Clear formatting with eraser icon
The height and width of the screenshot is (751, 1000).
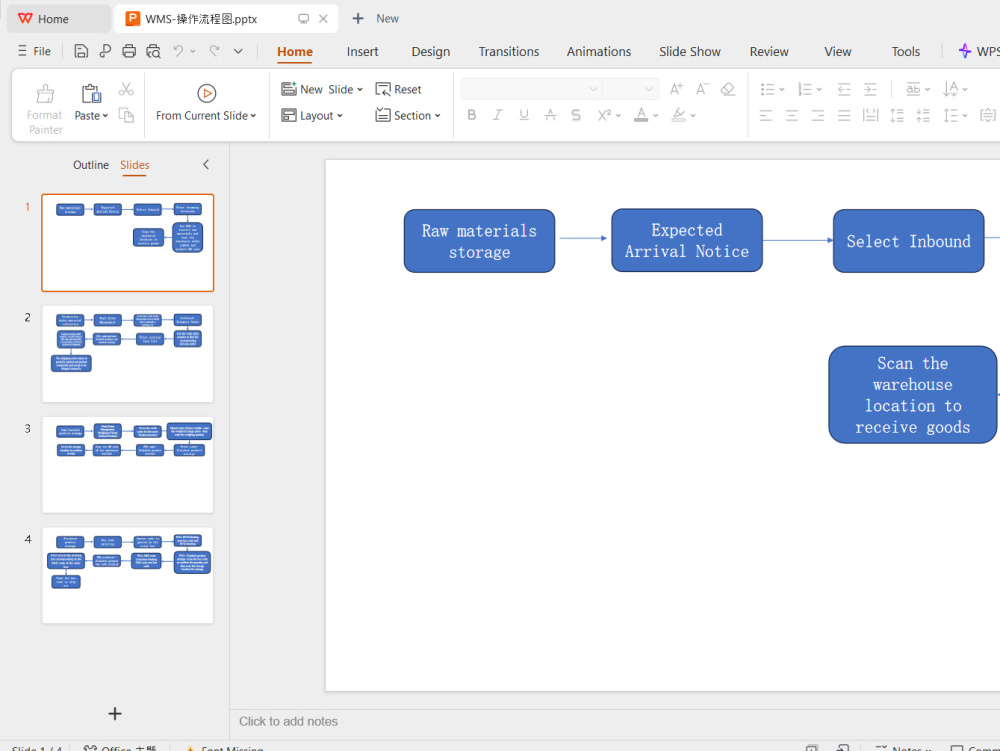click(728, 89)
